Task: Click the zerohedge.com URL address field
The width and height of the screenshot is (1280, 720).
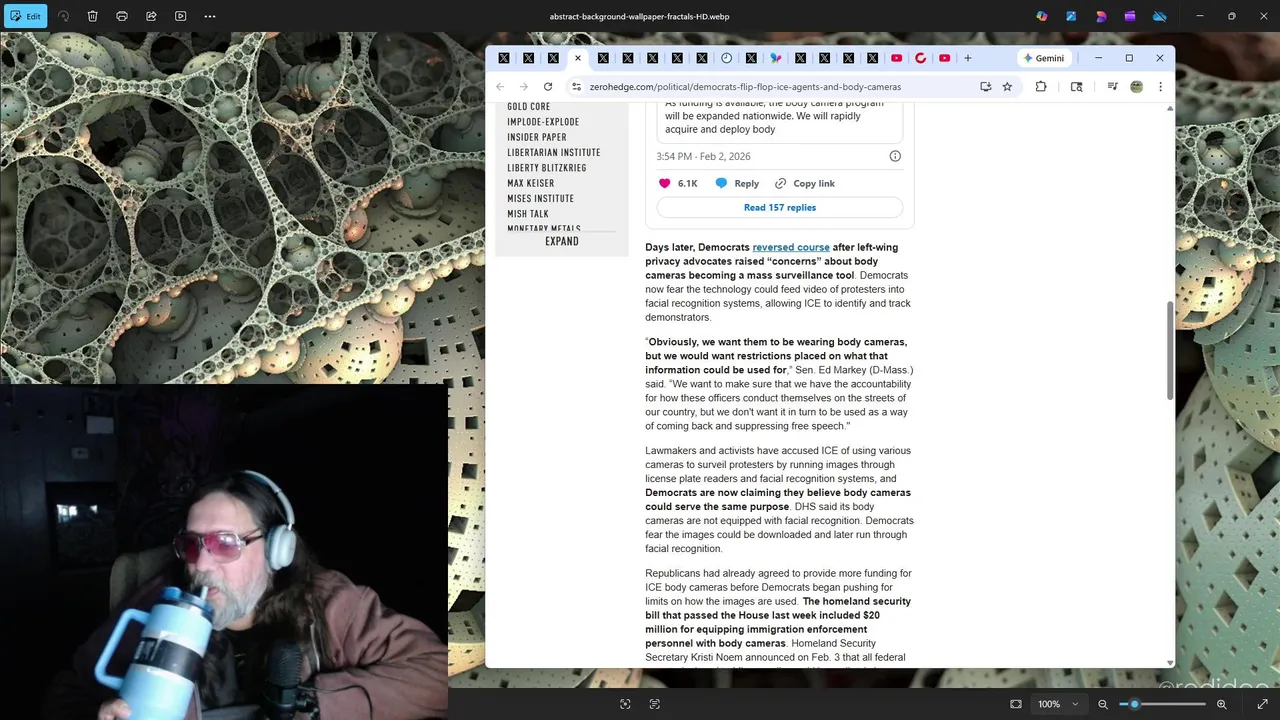Action: (x=745, y=87)
